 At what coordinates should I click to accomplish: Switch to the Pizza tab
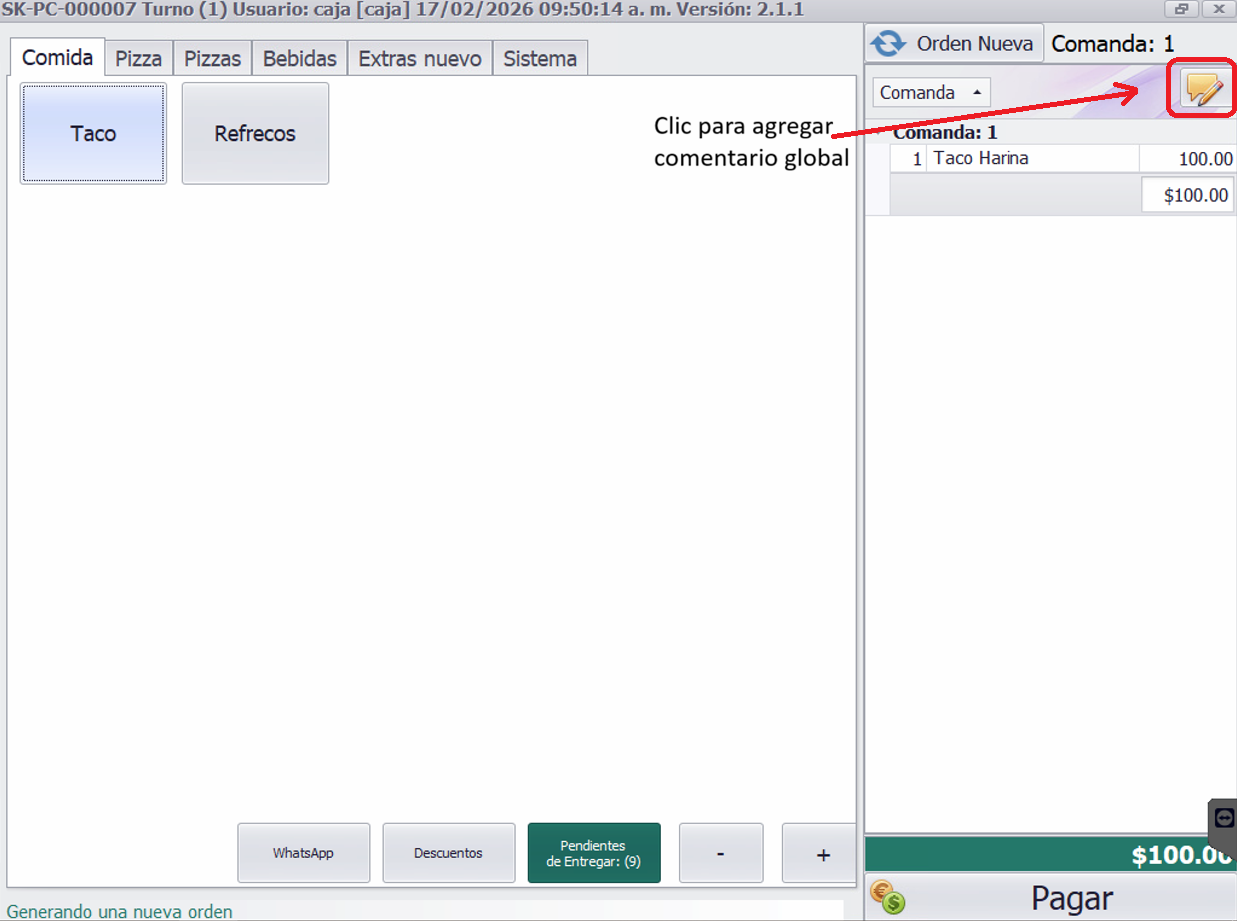pyautogui.click(x=138, y=58)
